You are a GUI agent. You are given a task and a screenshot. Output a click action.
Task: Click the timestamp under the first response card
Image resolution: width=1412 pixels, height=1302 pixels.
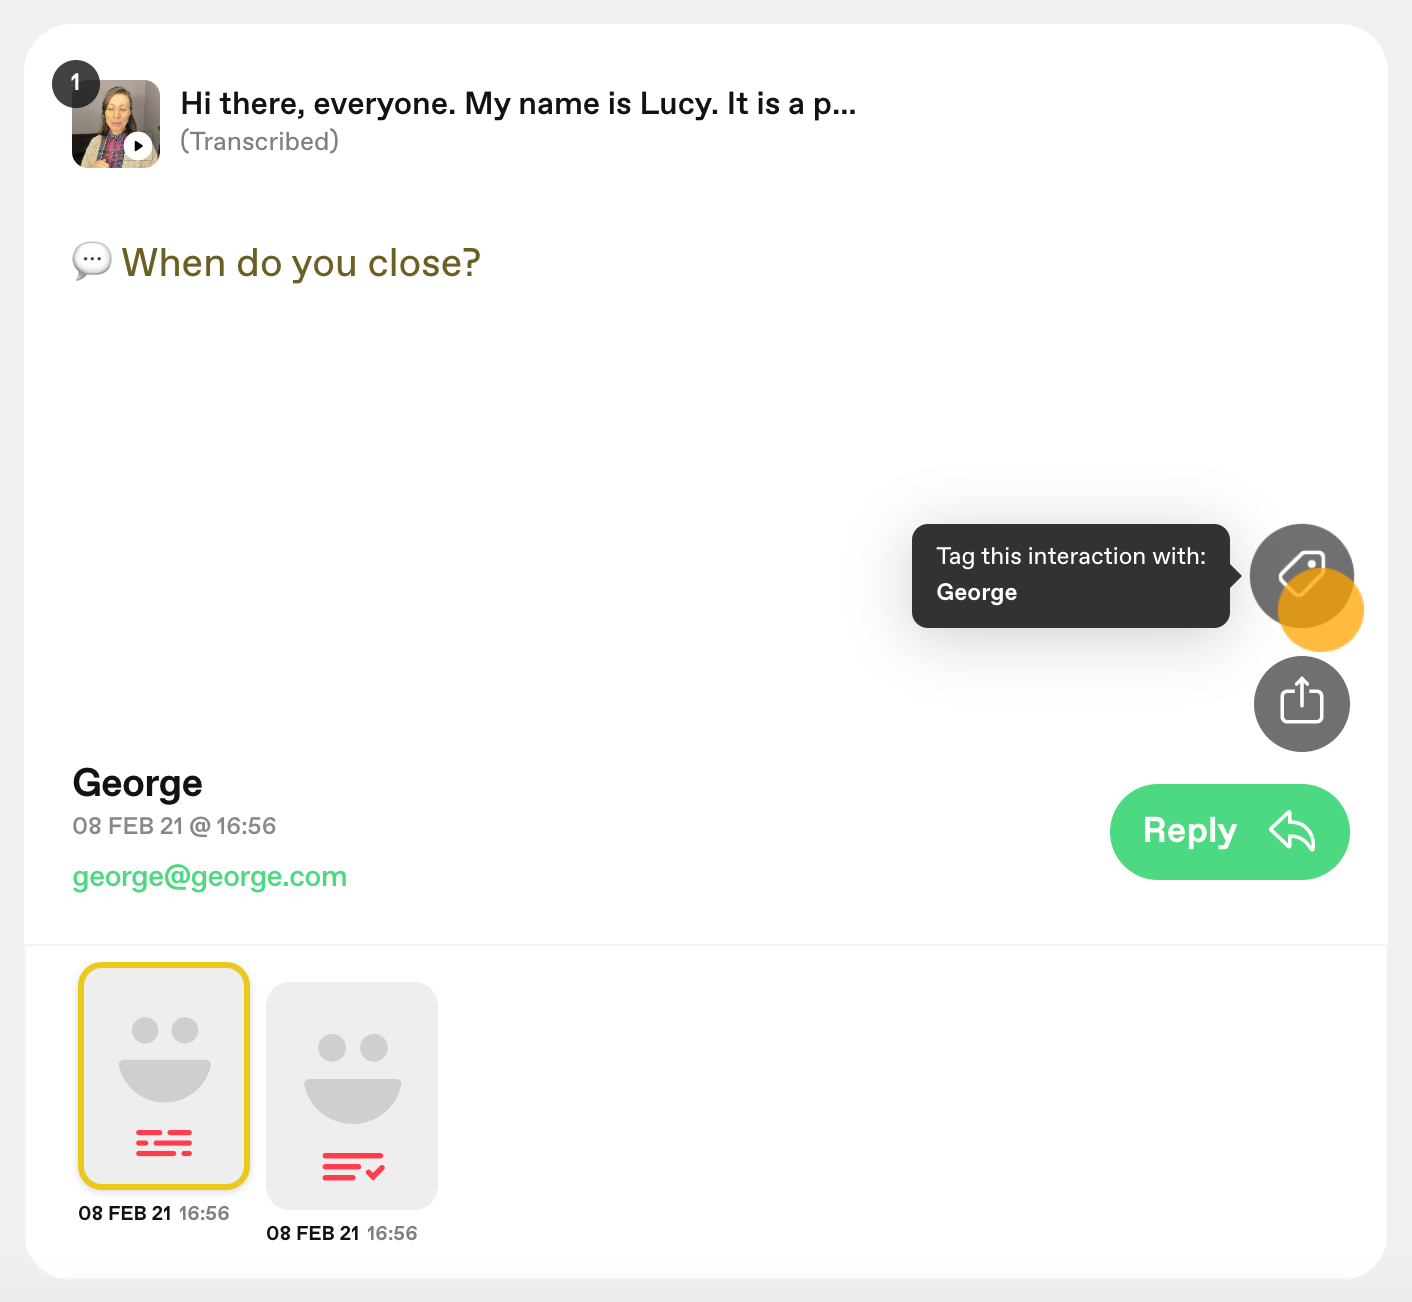tap(154, 1213)
